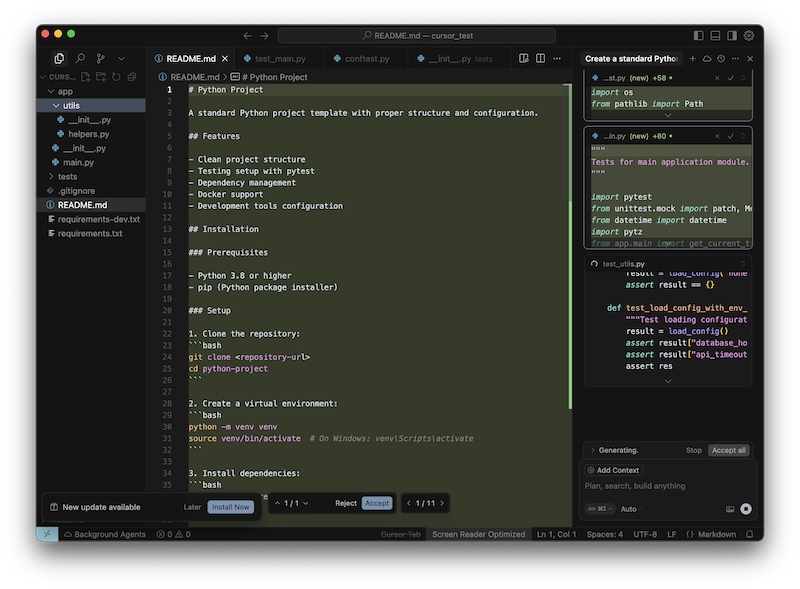Split the editor to the right
This screenshot has width=800, height=589.
click(x=540, y=58)
